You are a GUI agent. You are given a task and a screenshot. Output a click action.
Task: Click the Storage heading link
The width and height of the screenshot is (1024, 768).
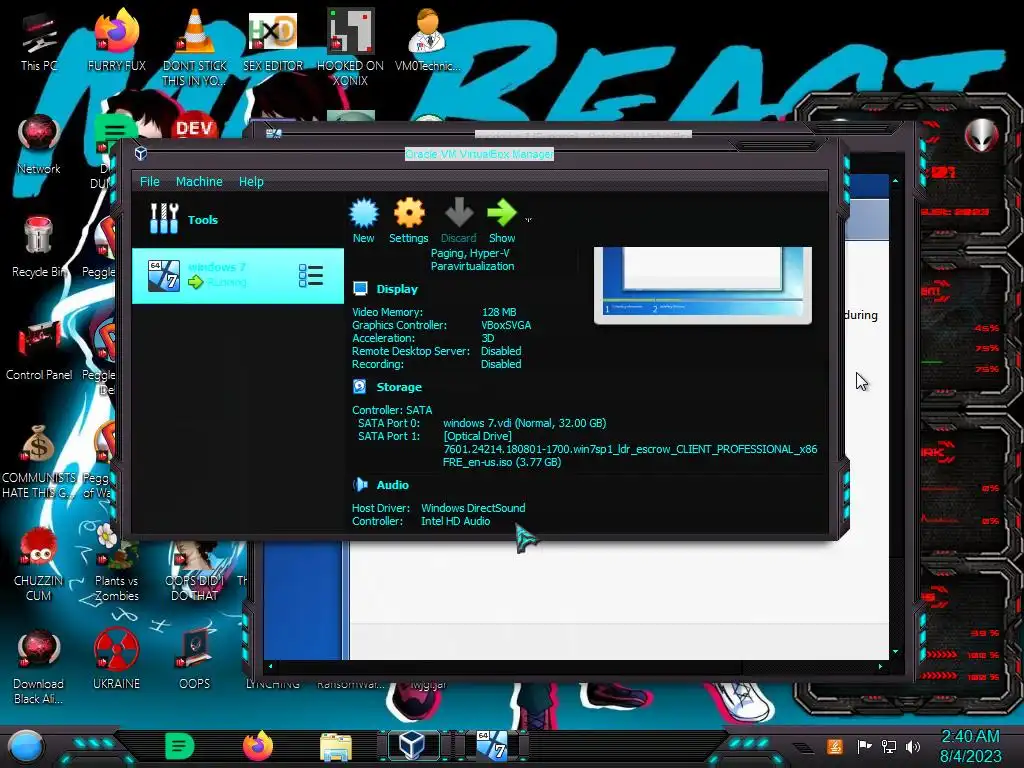click(399, 387)
